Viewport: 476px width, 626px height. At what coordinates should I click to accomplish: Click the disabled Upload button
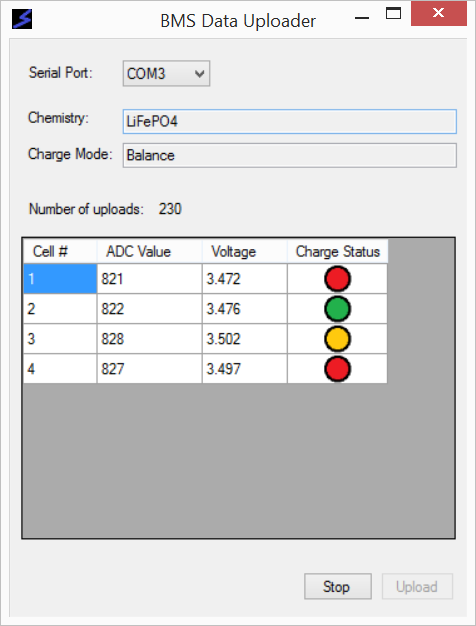[417, 586]
